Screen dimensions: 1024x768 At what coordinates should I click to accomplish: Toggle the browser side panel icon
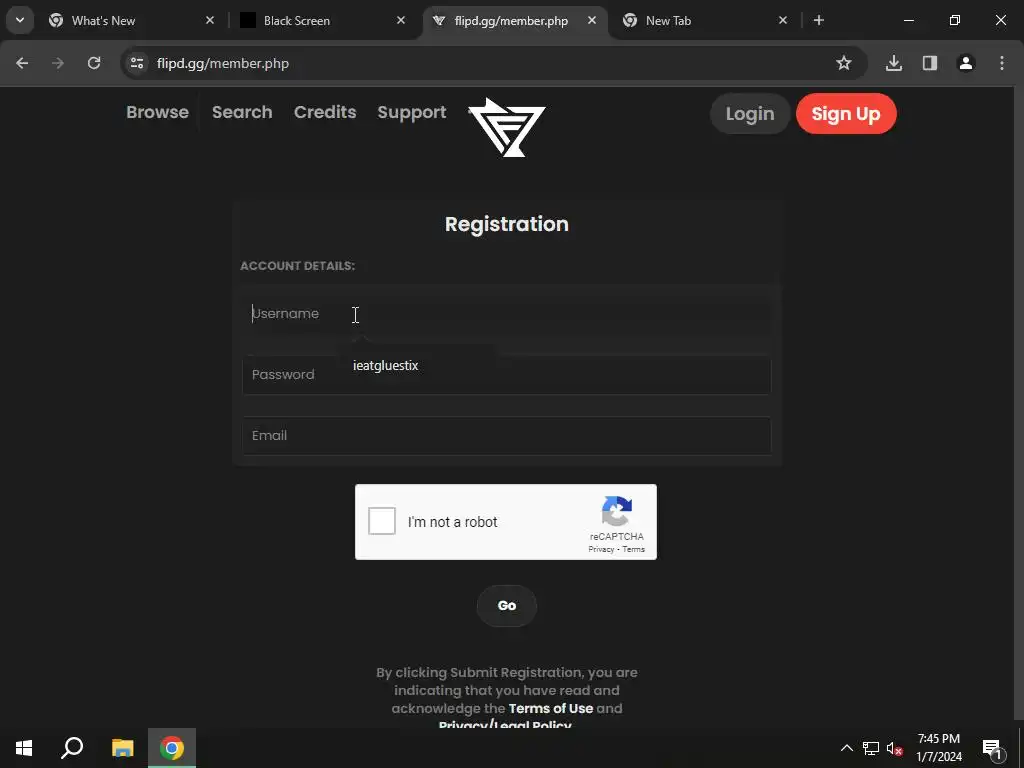point(929,63)
